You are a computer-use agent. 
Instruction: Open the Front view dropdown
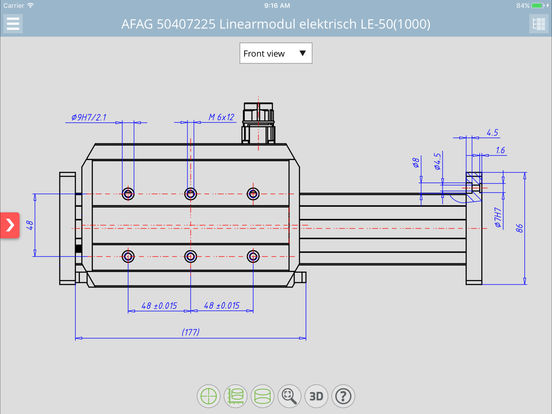coord(276,54)
